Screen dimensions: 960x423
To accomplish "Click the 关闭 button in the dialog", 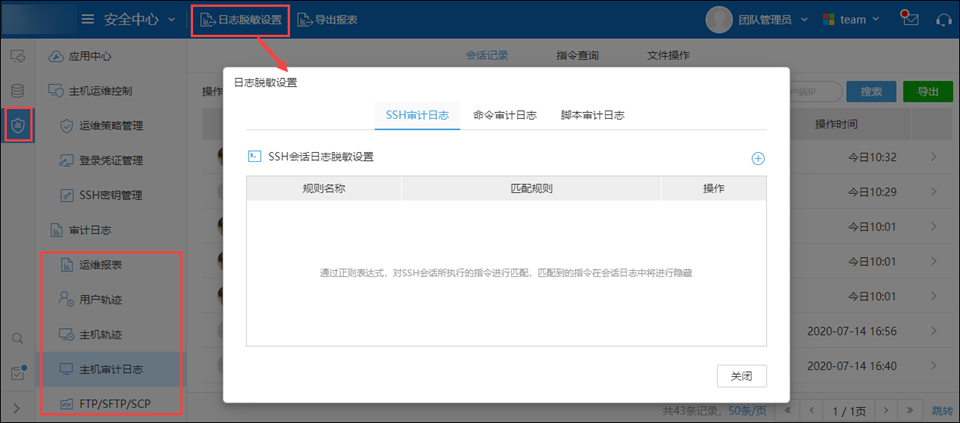I will pyautogui.click(x=741, y=376).
